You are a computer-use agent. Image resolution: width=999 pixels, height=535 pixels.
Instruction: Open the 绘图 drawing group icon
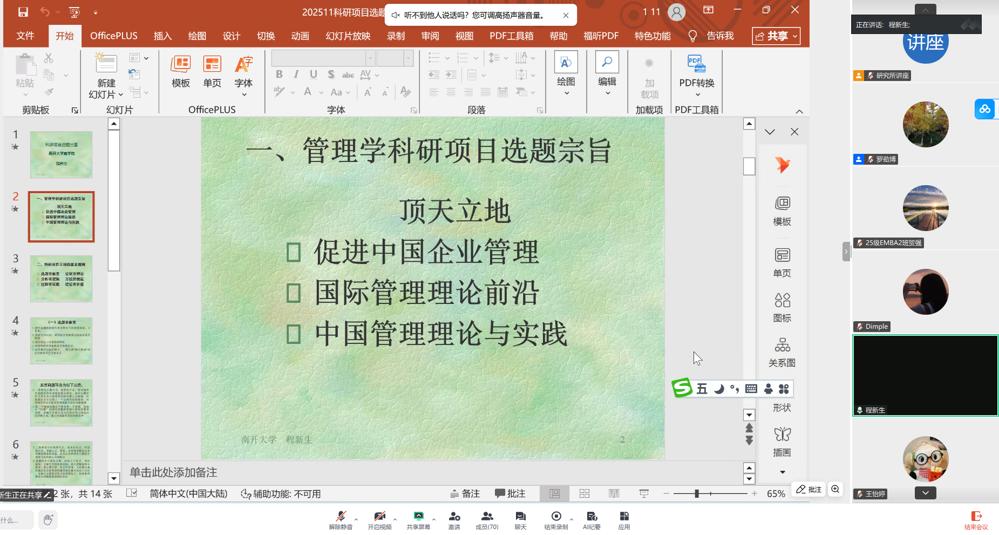point(566,73)
